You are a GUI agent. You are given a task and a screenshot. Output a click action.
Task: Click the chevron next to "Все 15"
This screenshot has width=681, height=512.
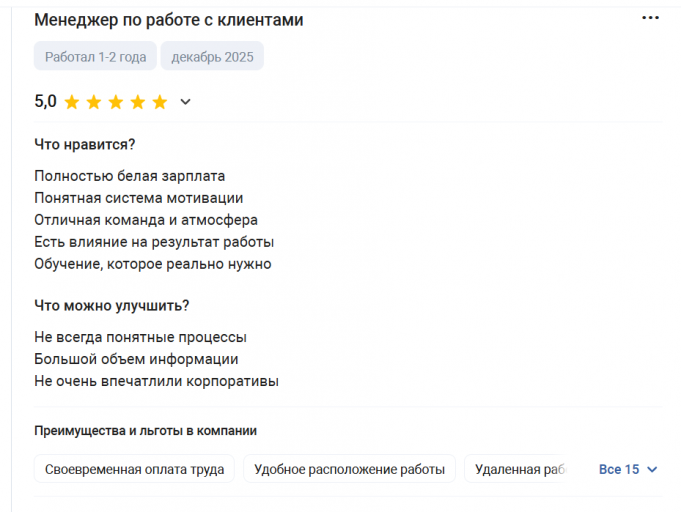coord(653,470)
